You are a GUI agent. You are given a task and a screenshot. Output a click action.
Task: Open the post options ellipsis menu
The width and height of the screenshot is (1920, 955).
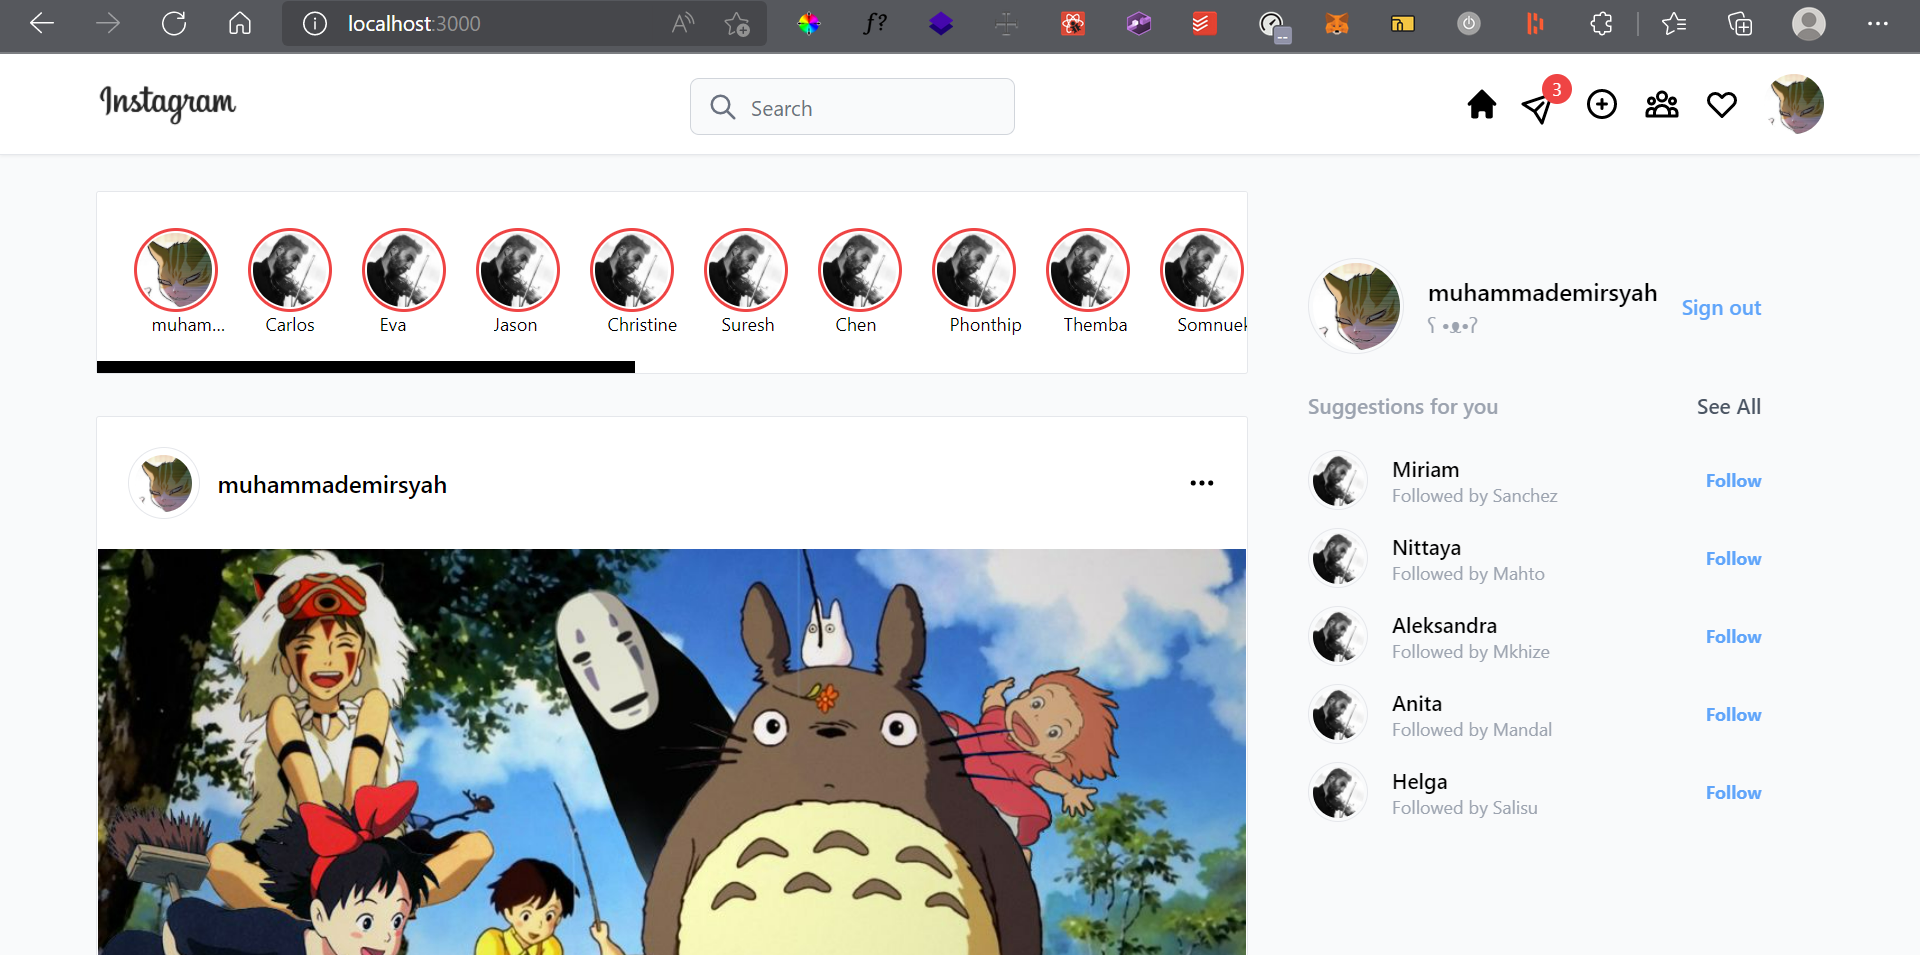[1202, 483]
